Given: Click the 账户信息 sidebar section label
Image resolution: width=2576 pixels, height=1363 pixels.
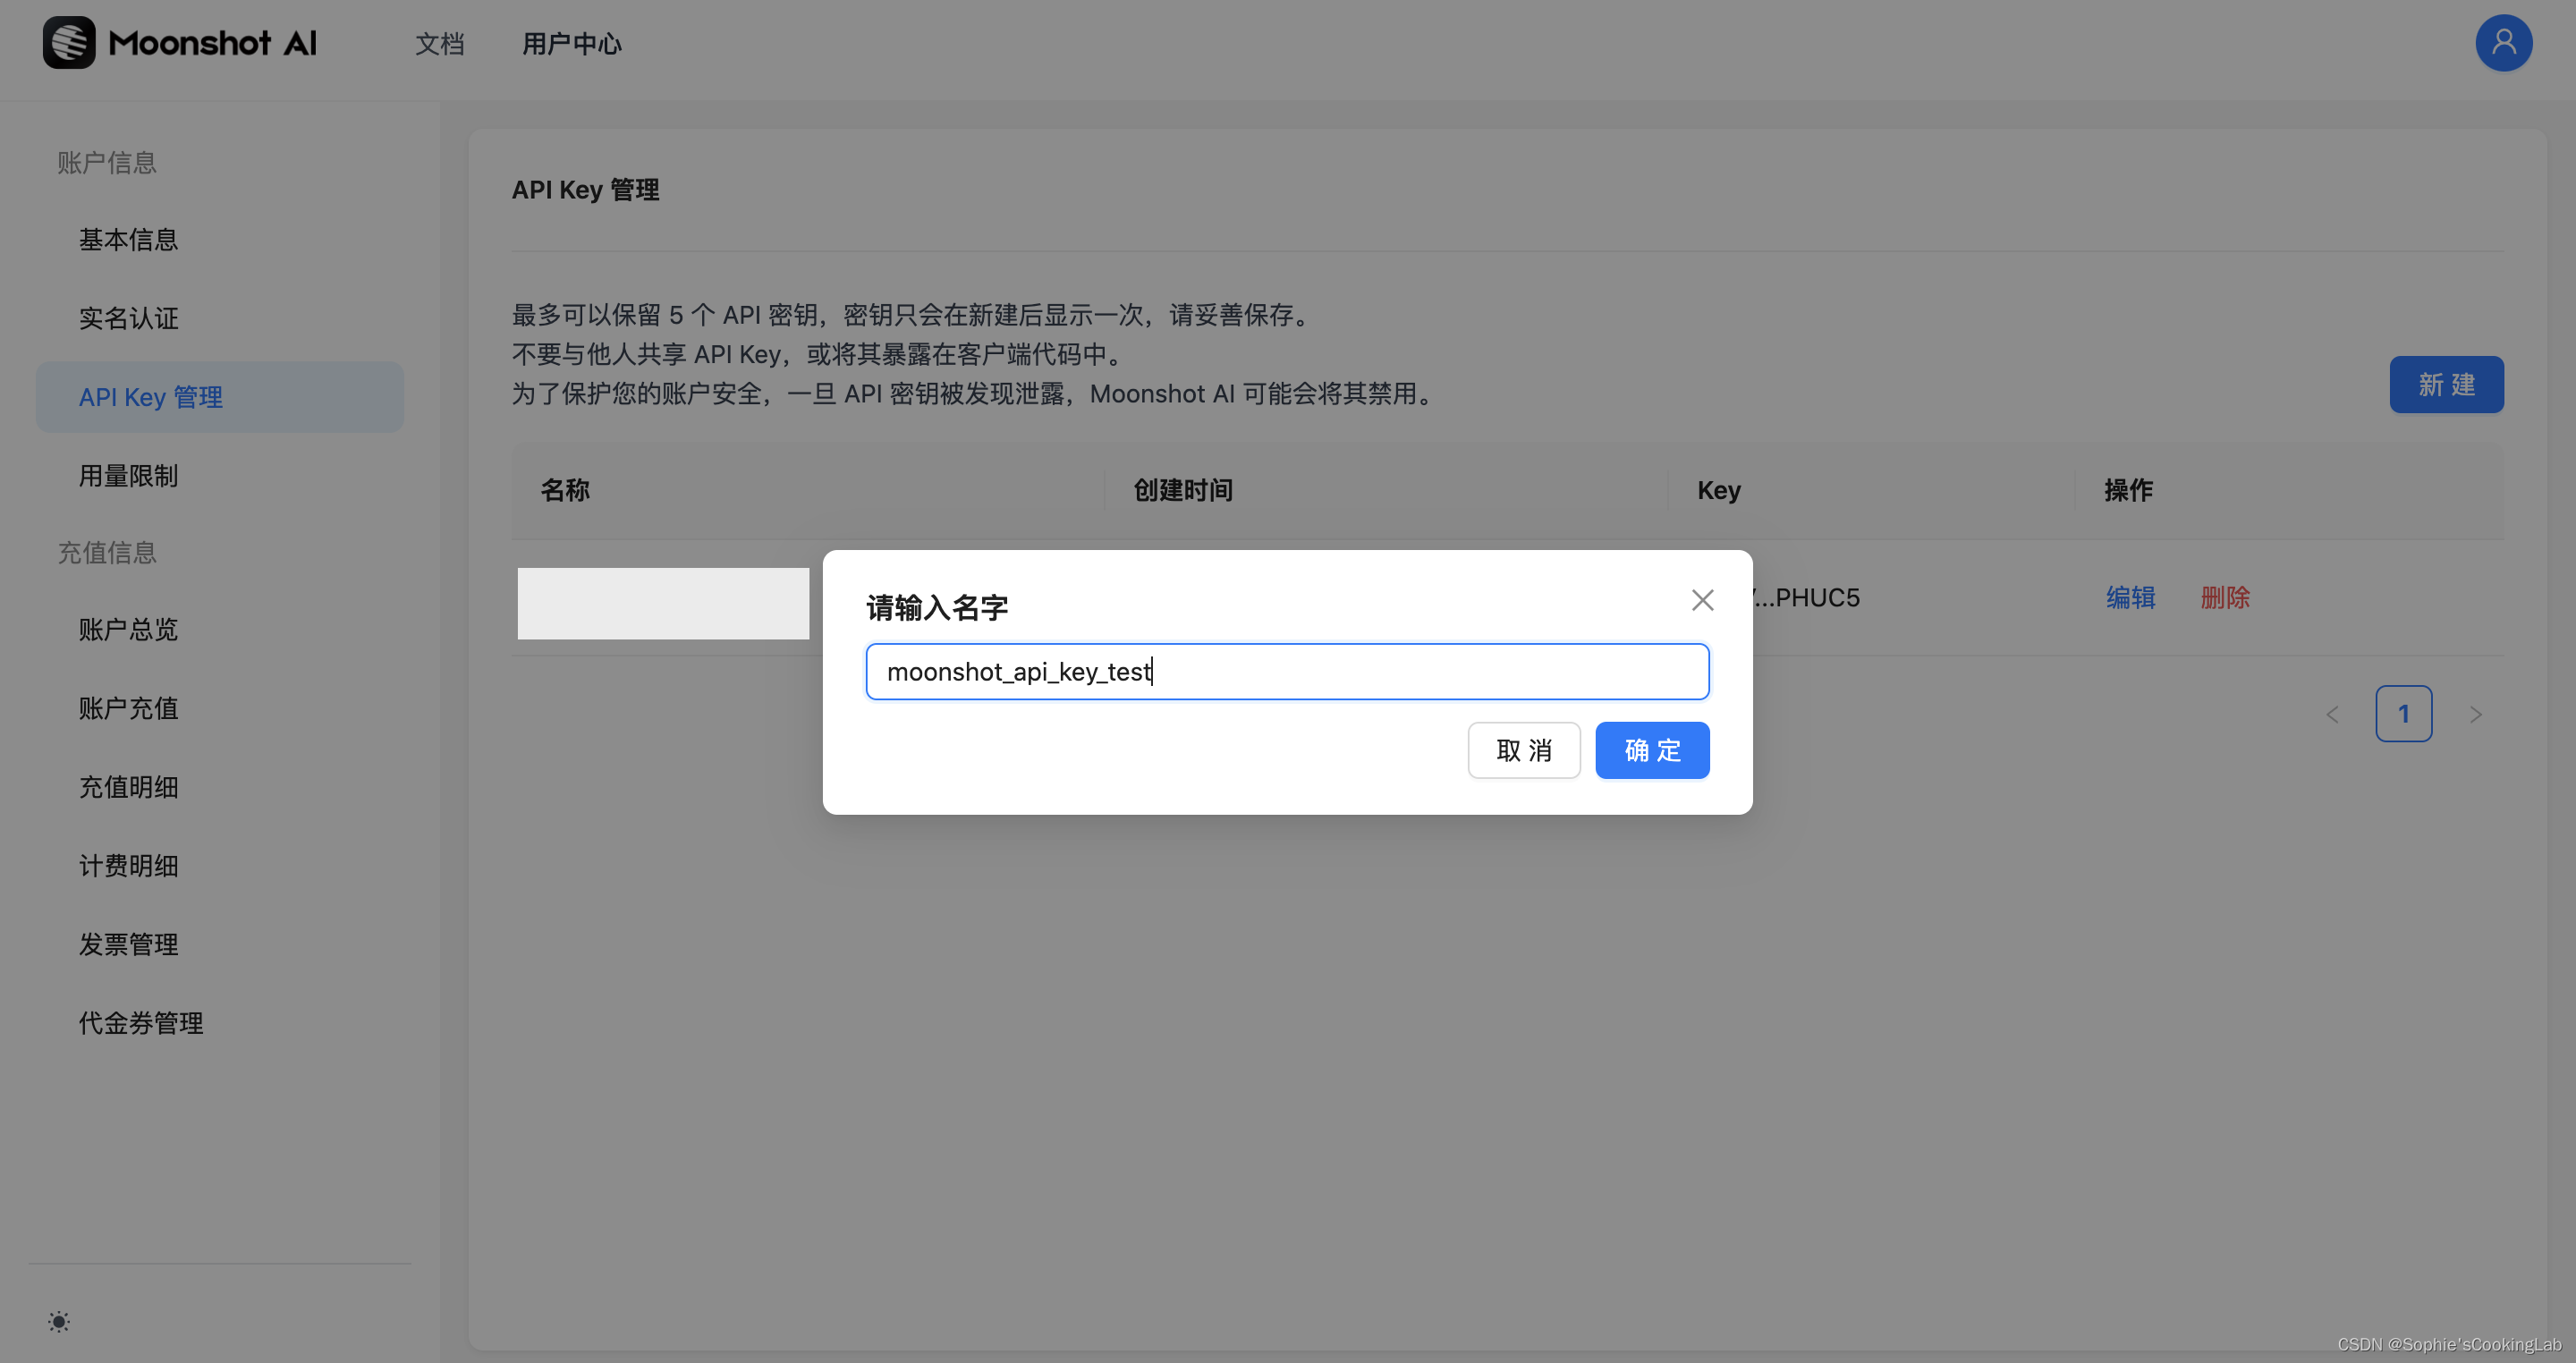Looking at the screenshot, I should 107,162.
